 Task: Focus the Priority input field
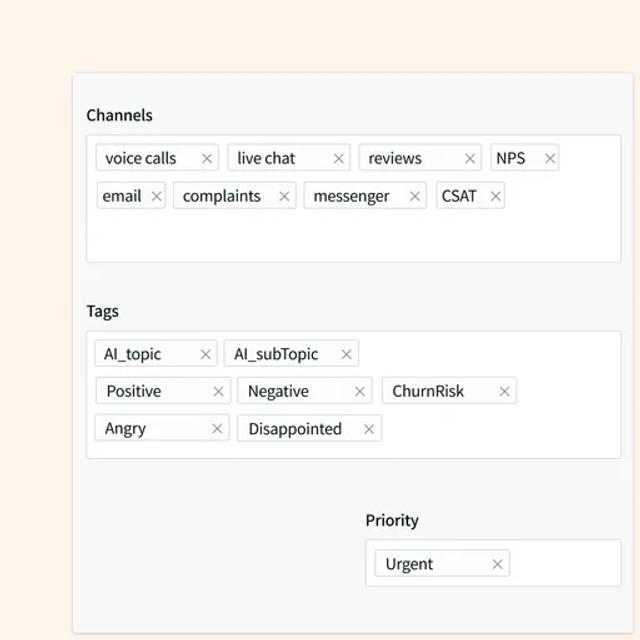(565, 563)
